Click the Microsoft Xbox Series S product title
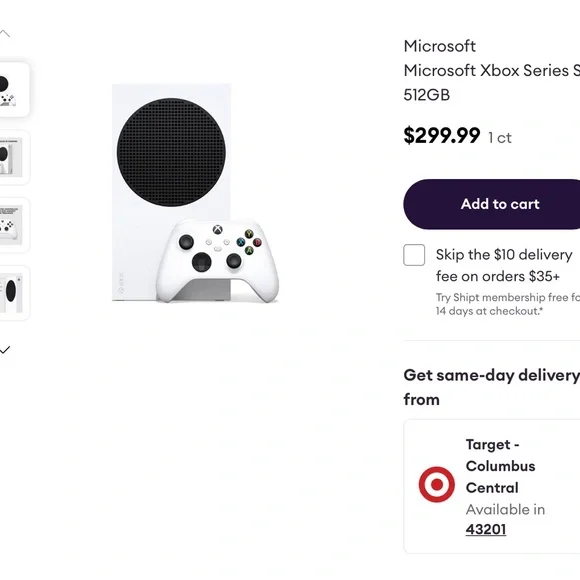The image size is (580, 580). pos(492,82)
